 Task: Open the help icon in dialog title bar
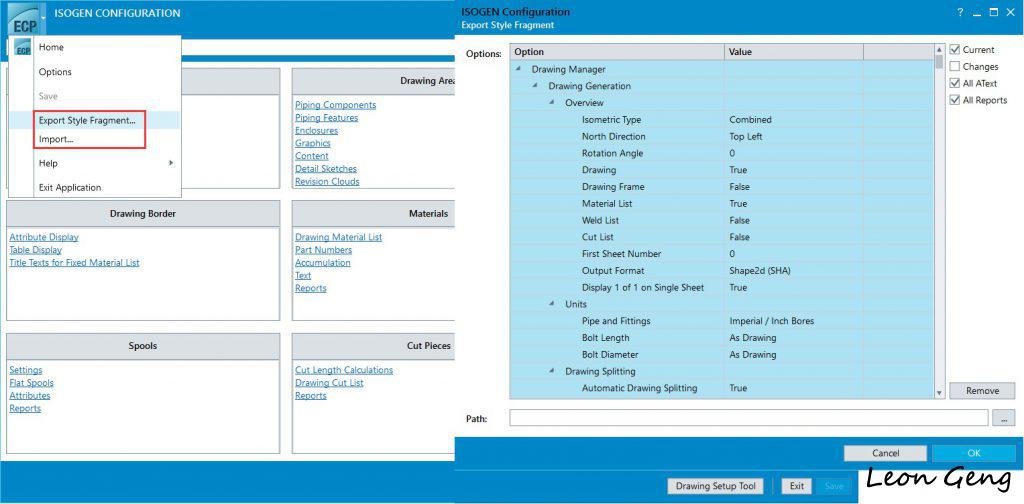(x=960, y=12)
